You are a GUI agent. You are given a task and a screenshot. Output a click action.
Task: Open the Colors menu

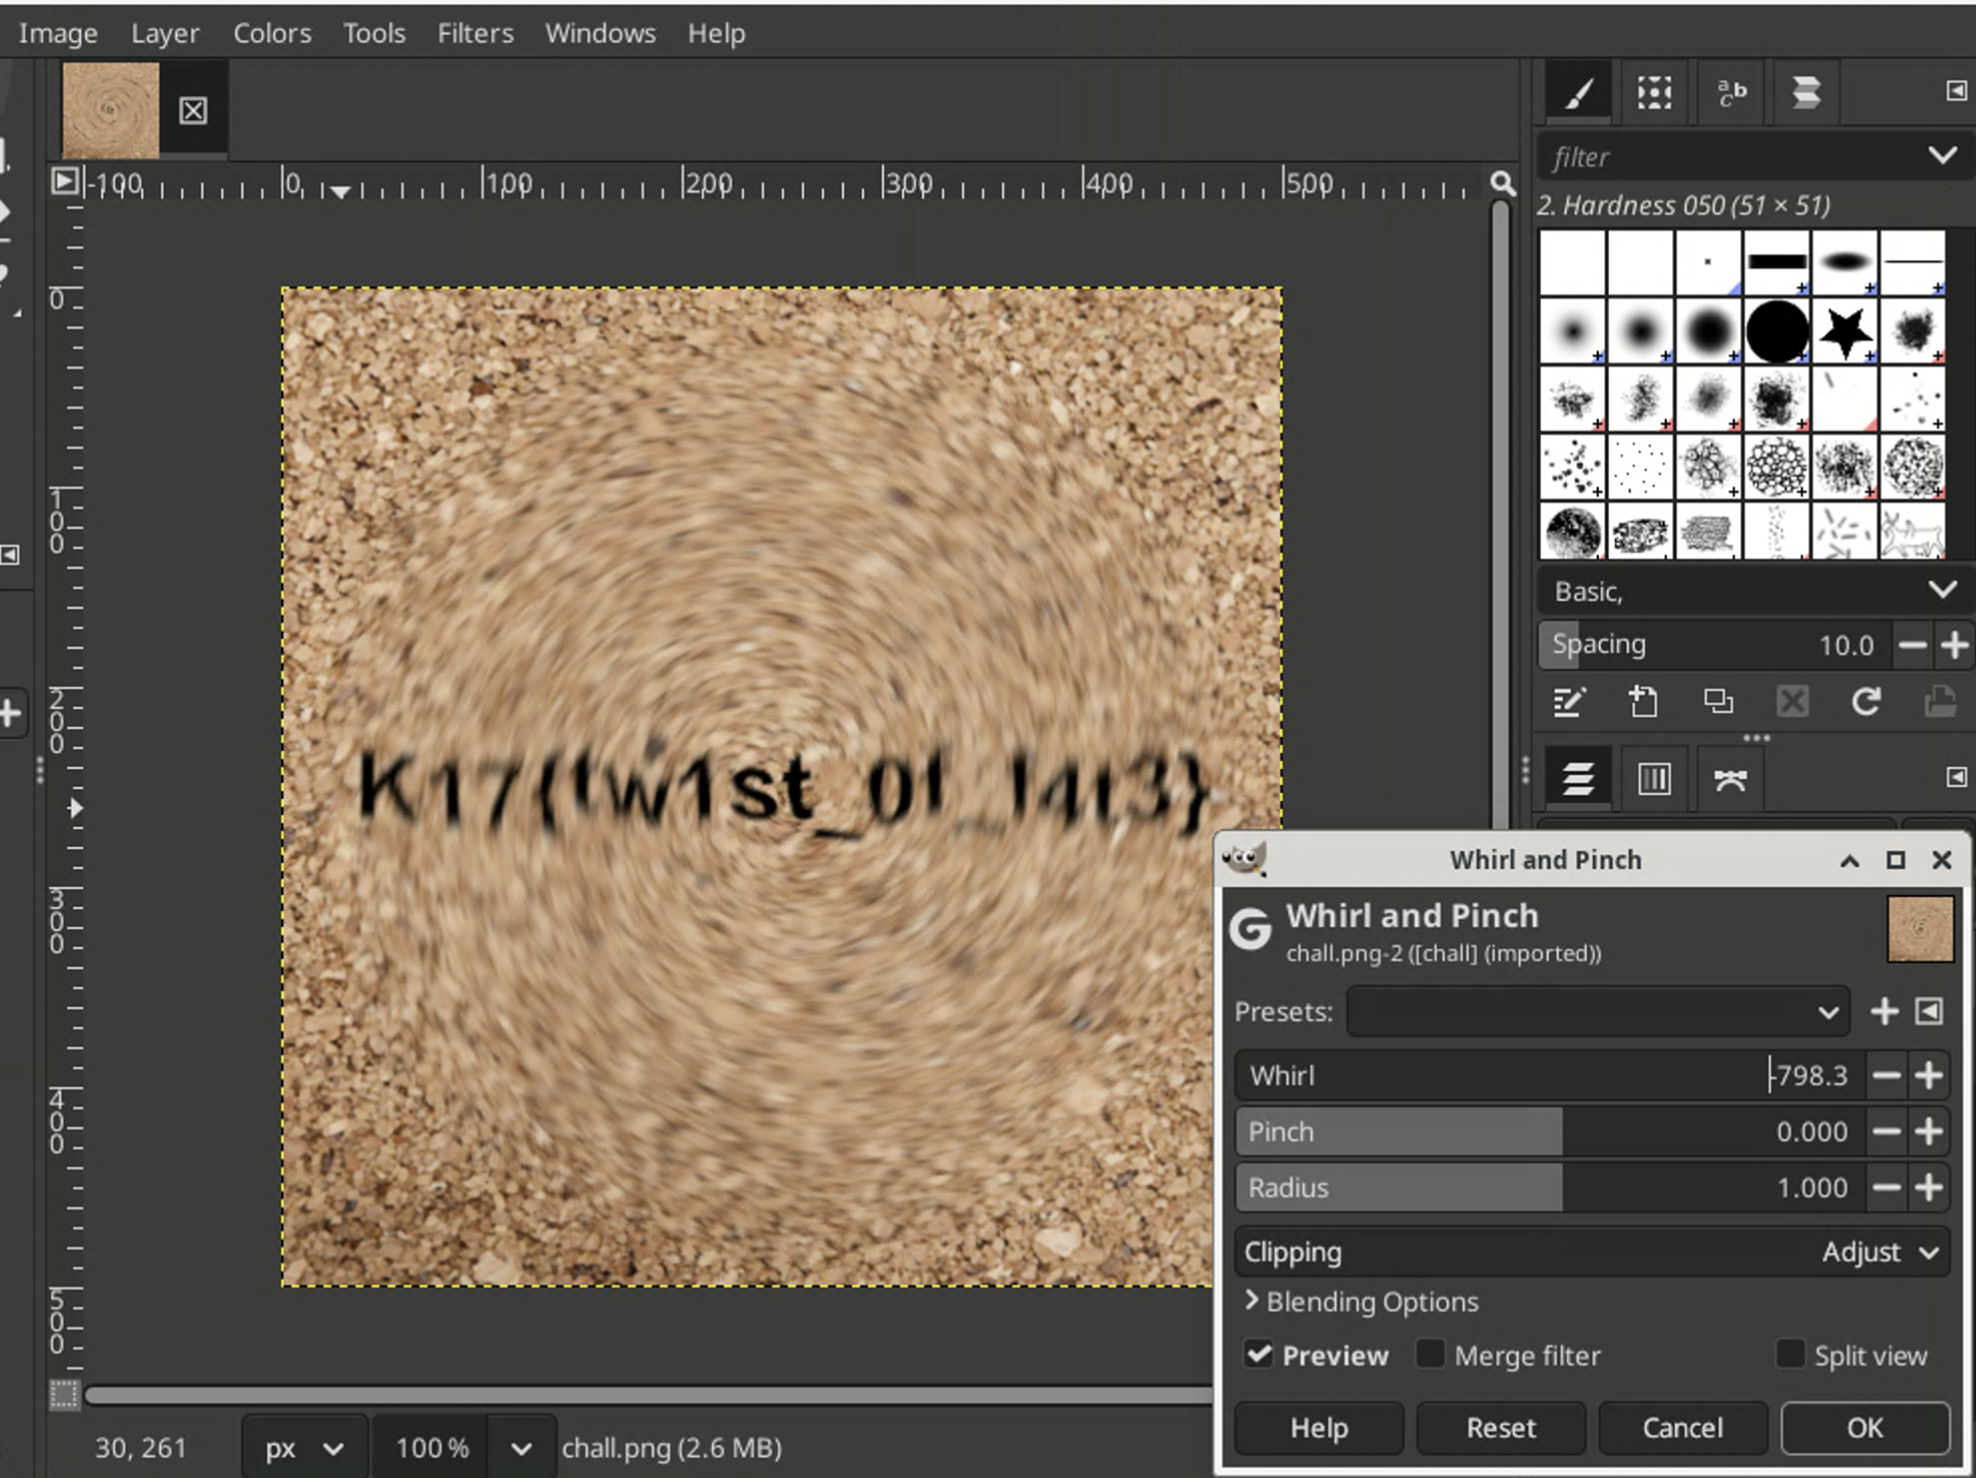coord(272,33)
